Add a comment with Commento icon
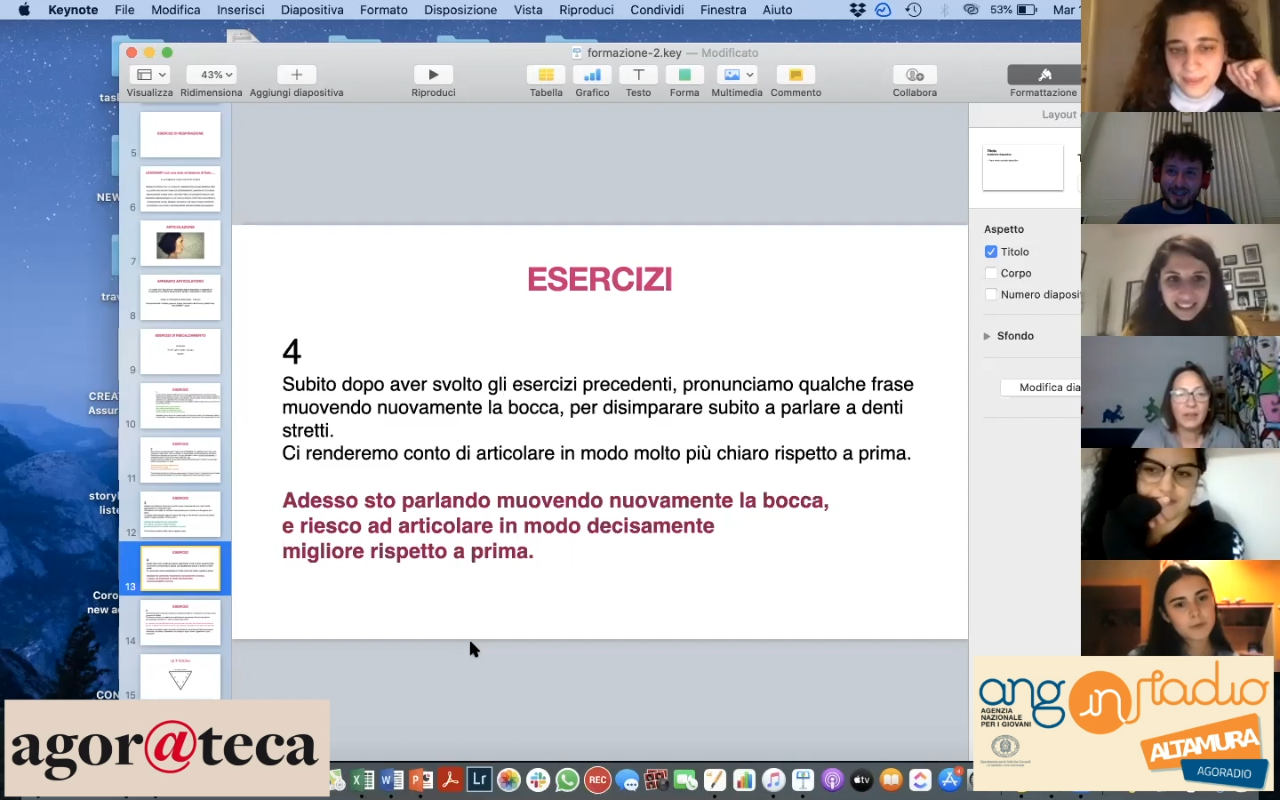 (796, 75)
